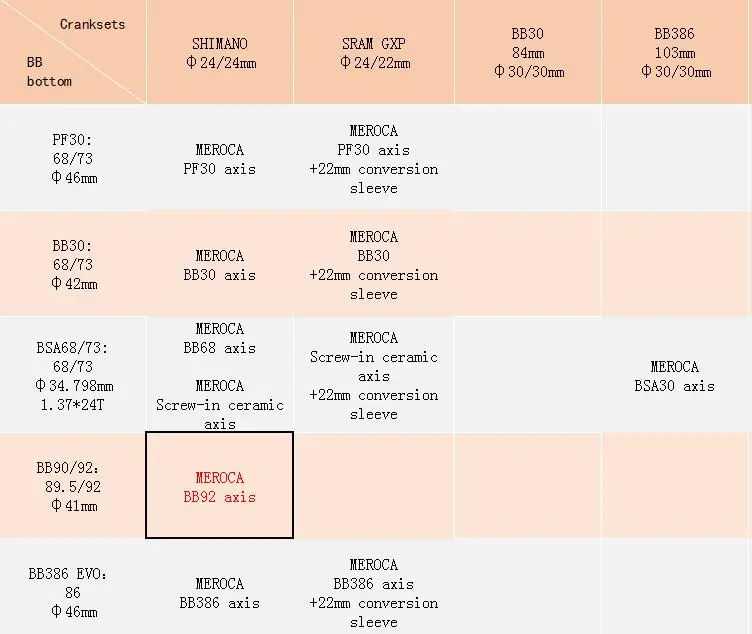Select the BB386 103mm column header

[x=675, y=52]
